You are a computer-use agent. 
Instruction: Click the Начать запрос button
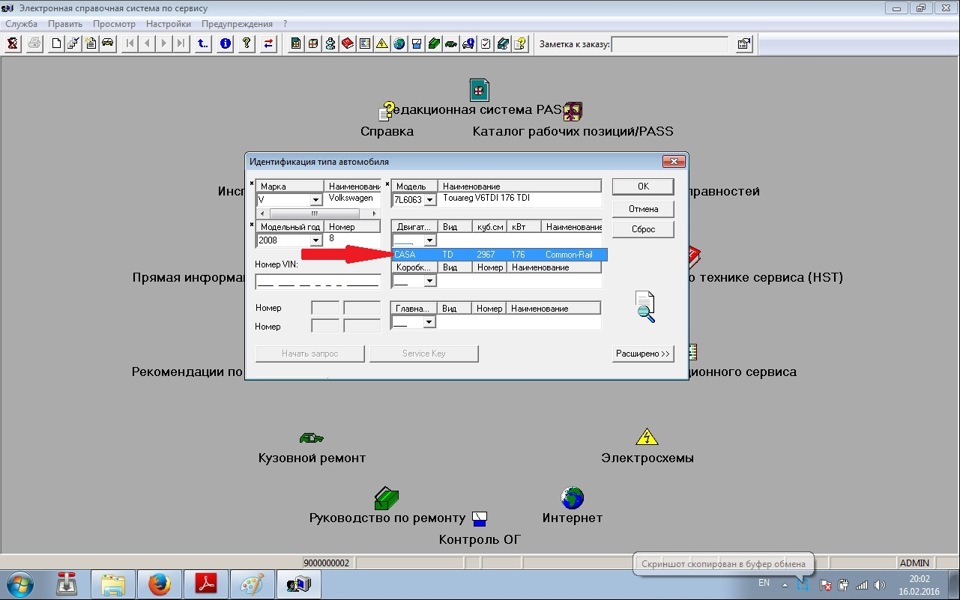(x=310, y=353)
